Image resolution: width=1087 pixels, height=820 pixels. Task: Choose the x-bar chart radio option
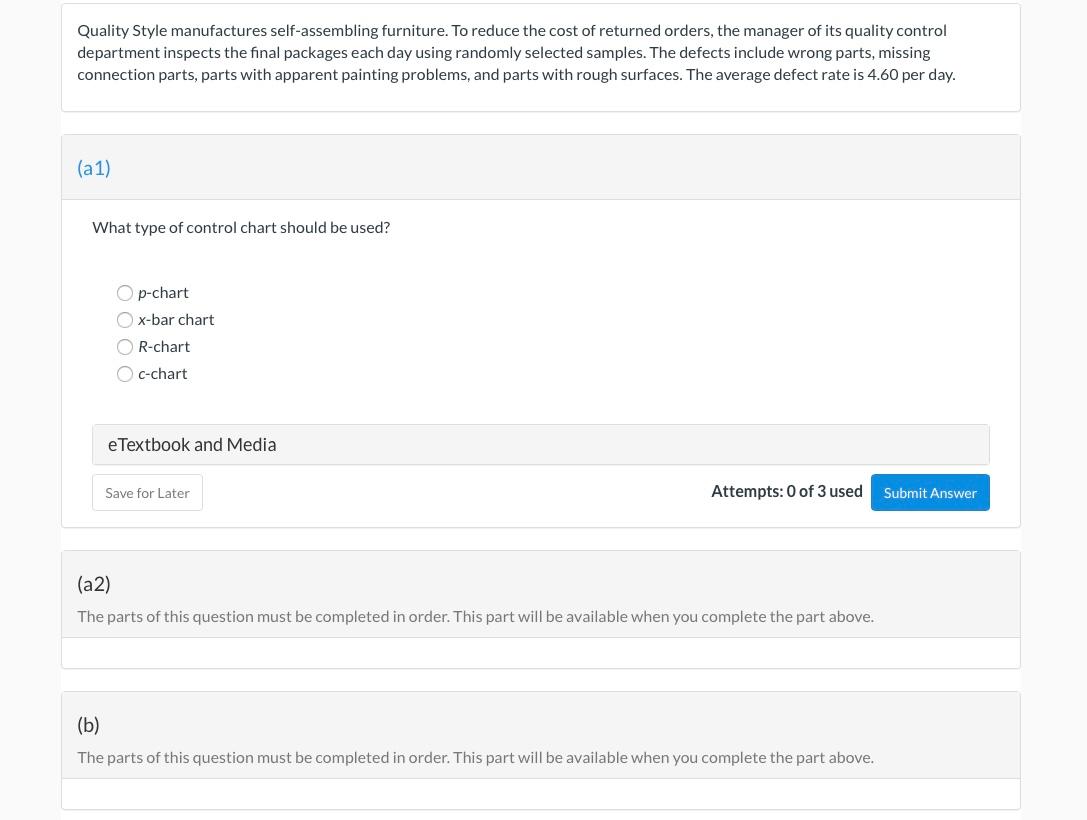point(125,320)
